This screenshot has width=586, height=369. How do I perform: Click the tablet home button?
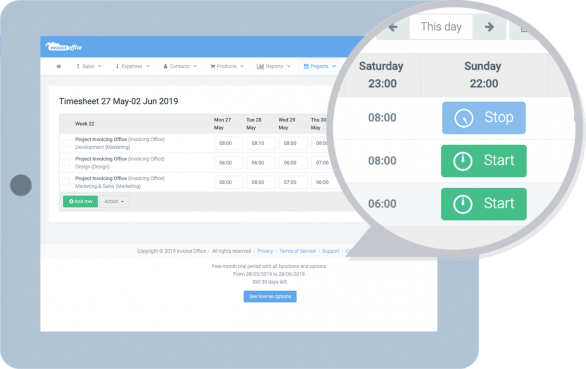tap(21, 185)
